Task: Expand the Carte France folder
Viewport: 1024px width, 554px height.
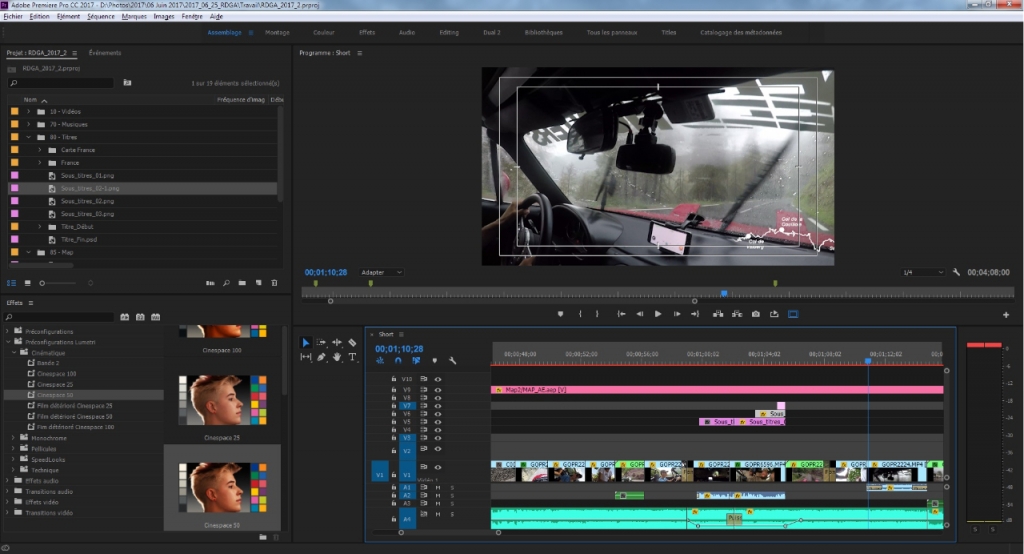Action: (x=40, y=150)
